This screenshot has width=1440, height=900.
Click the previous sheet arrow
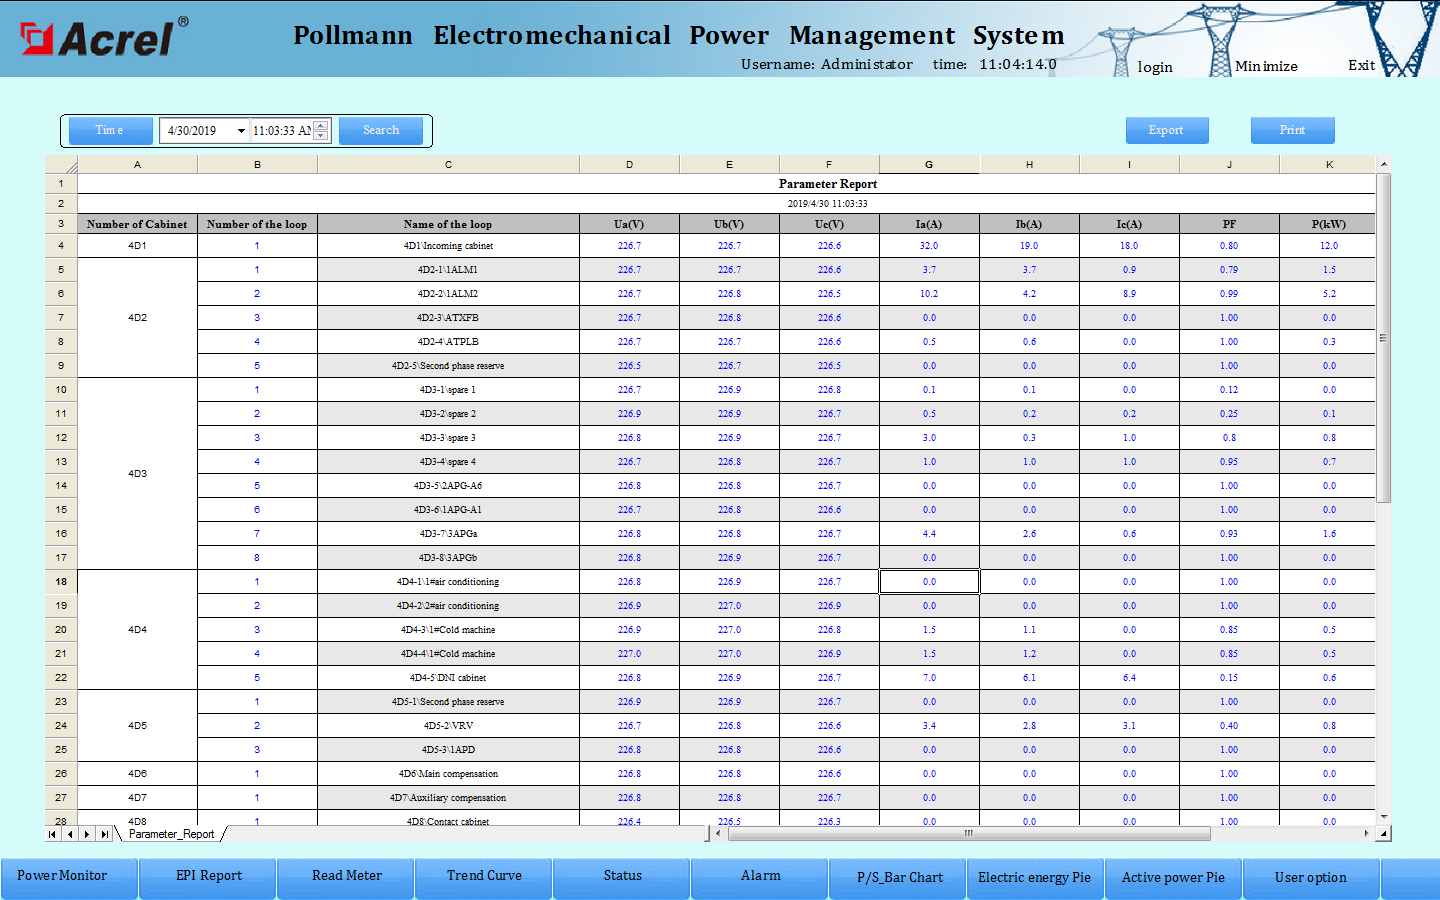70,834
